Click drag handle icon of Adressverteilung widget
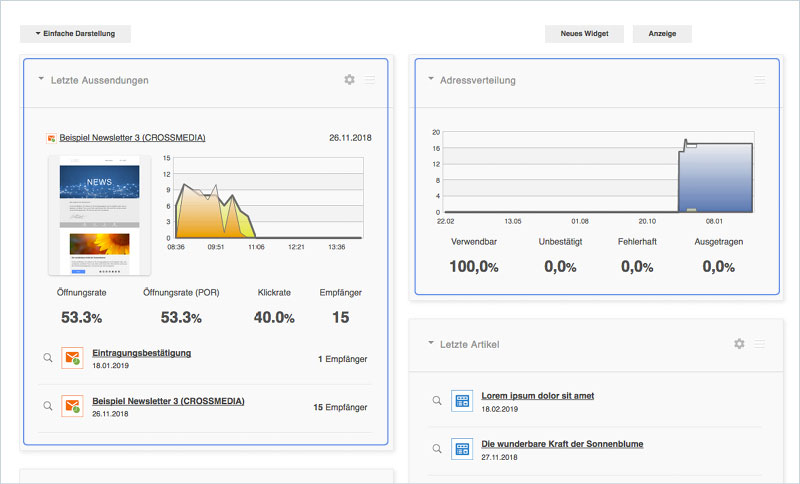This screenshot has width=800, height=484. (x=760, y=80)
